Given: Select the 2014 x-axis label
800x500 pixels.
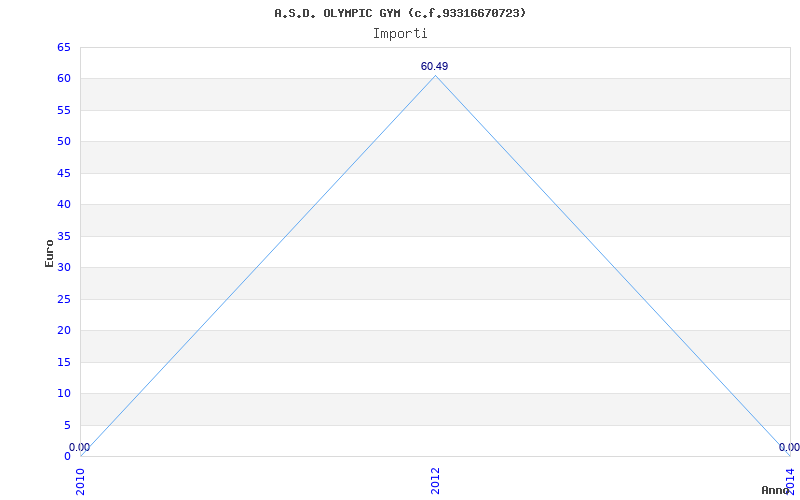Looking at the screenshot, I should coord(790,481).
